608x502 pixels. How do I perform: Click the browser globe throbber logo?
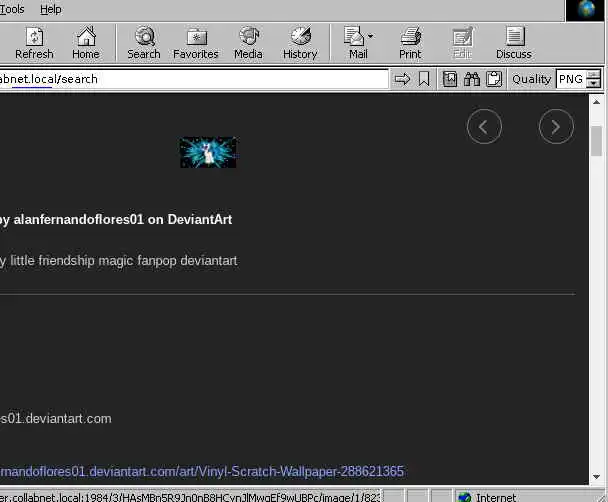click(x=586, y=9)
